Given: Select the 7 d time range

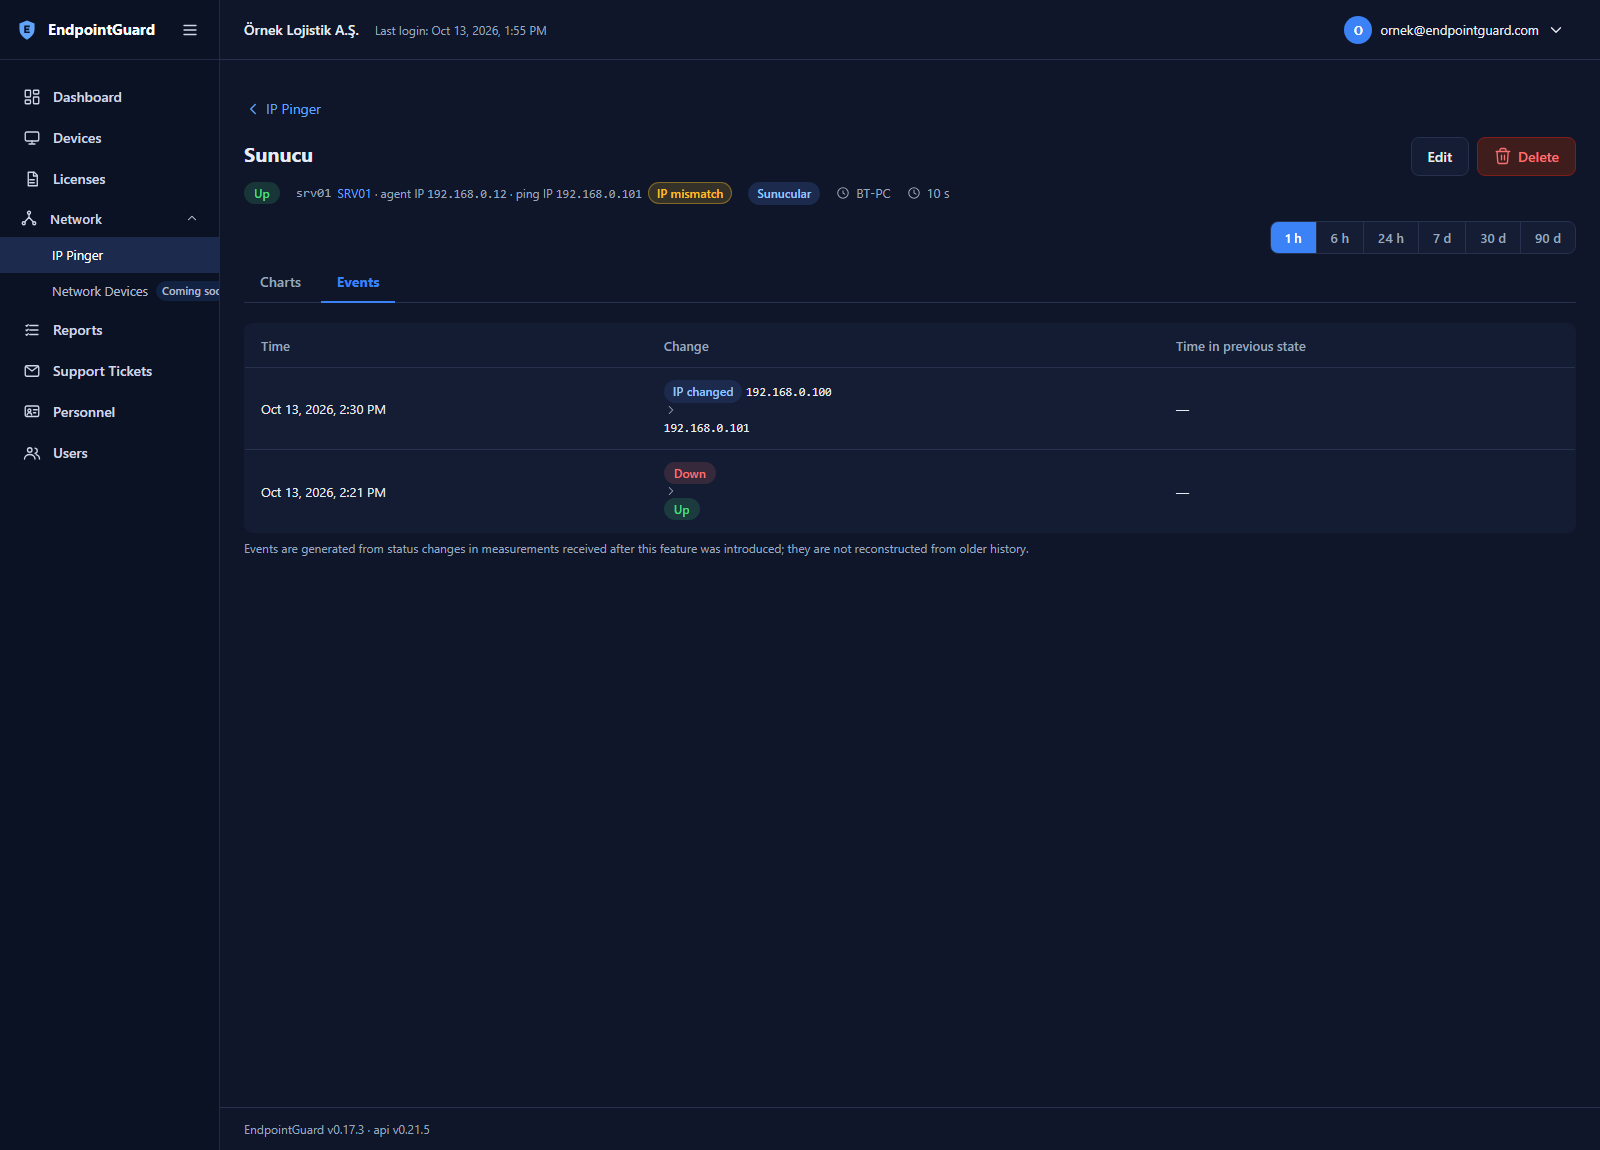Looking at the screenshot, I should coord(1441,238).
